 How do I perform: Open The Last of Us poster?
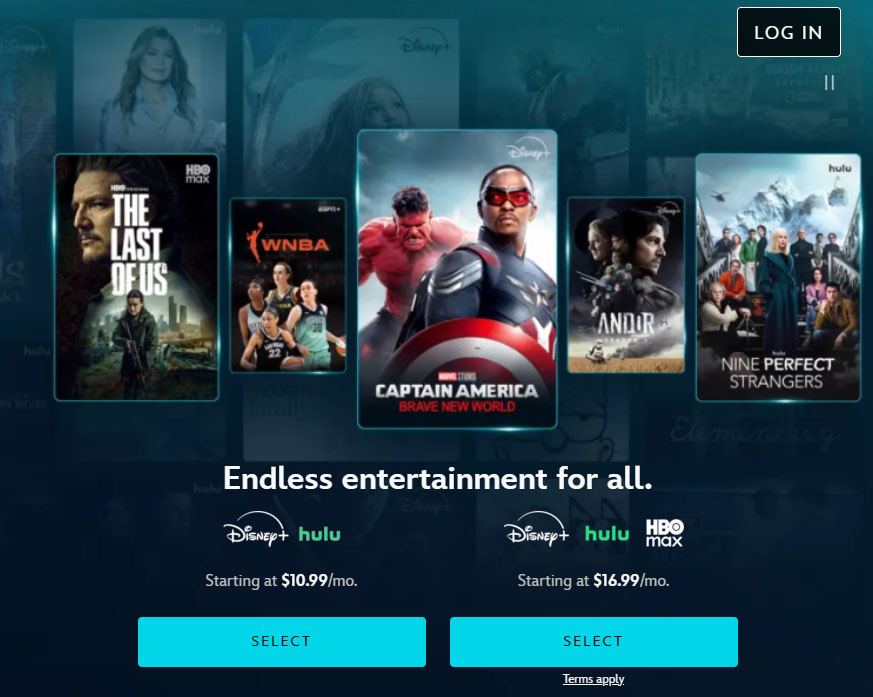pyautogui.click(x=136, y=277)
